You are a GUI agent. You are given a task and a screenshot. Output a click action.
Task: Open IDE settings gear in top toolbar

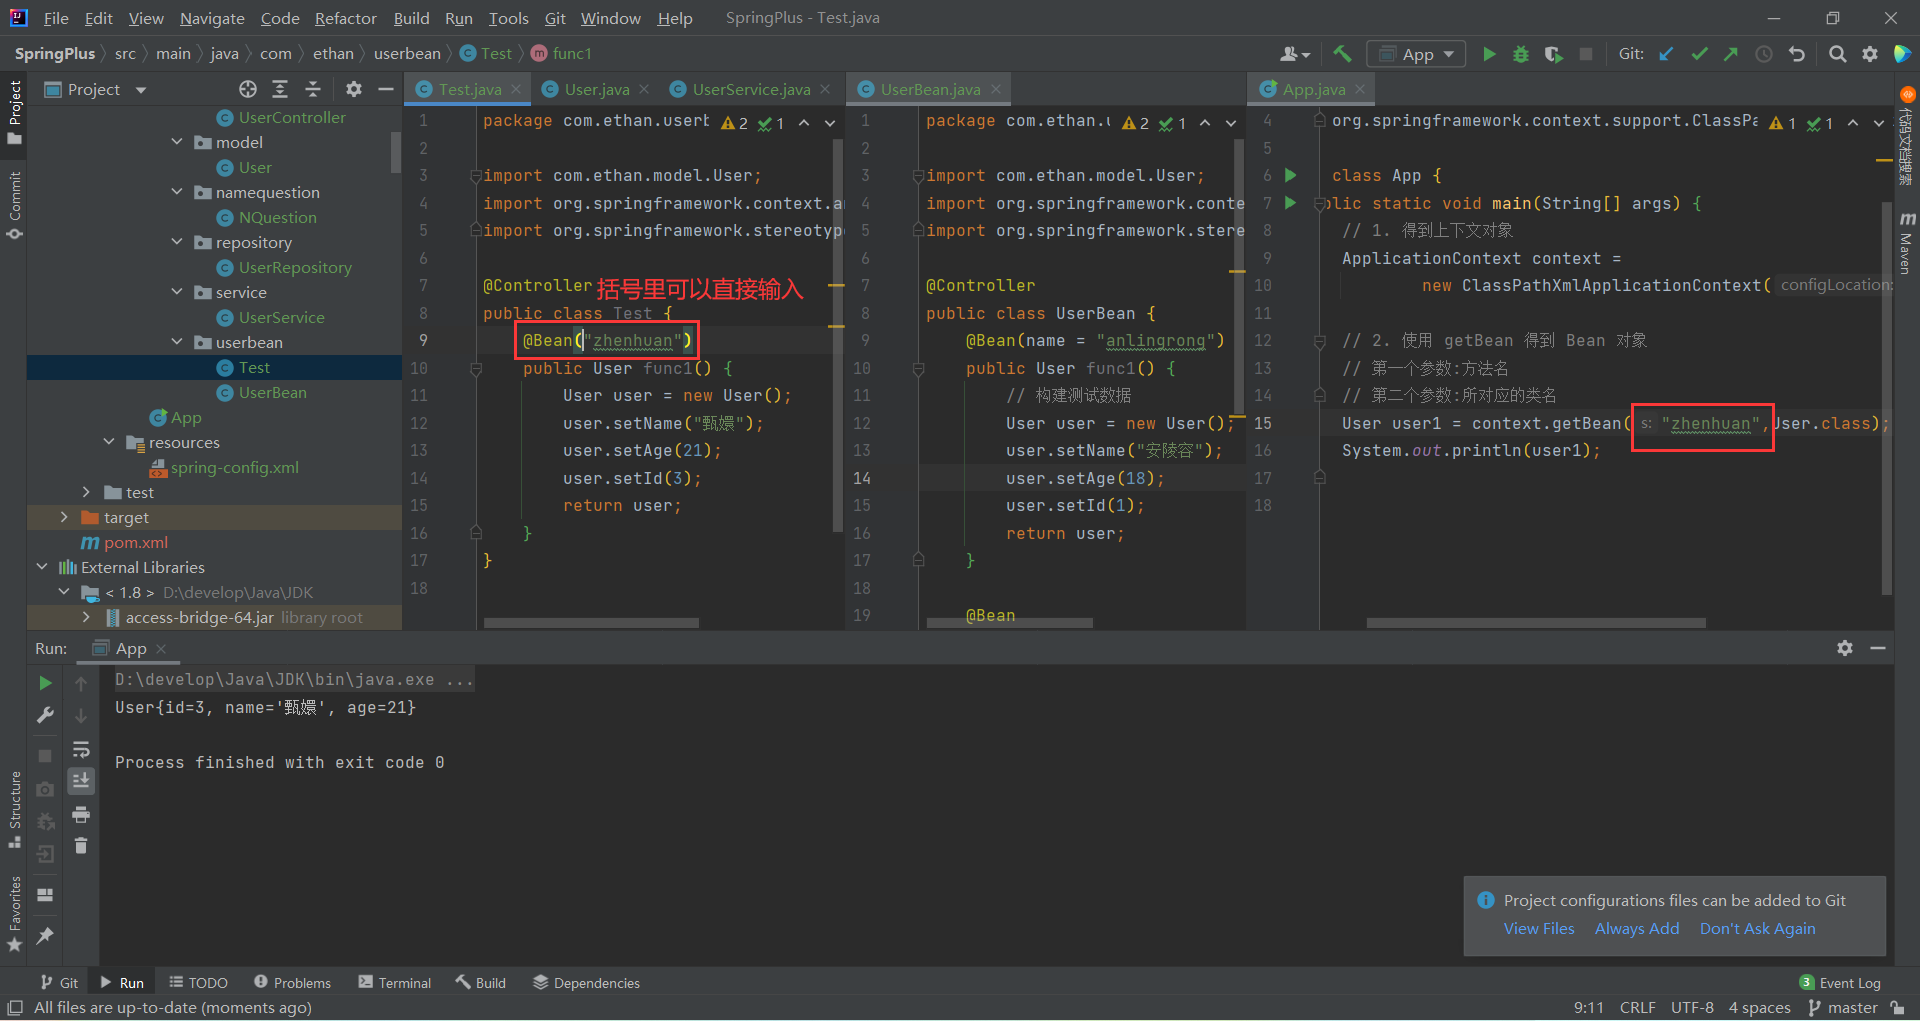click(1870, 54)
